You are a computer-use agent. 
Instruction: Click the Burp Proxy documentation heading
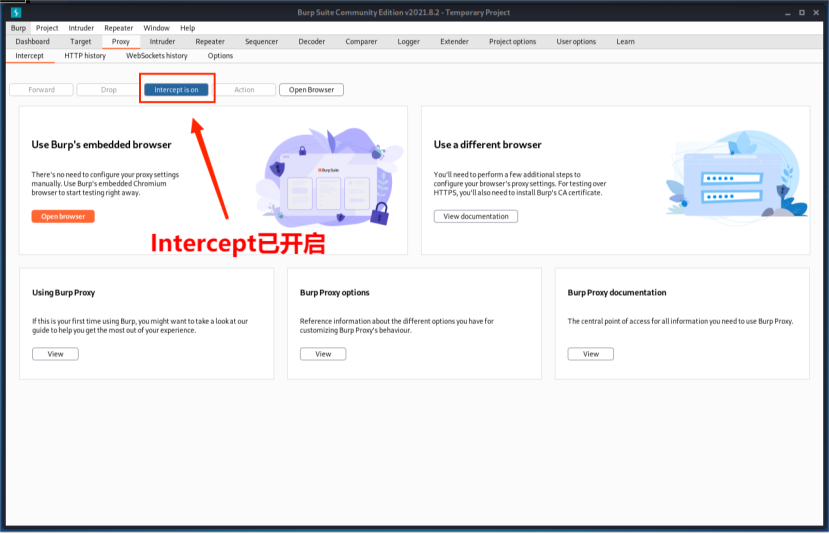click(617, 292)
